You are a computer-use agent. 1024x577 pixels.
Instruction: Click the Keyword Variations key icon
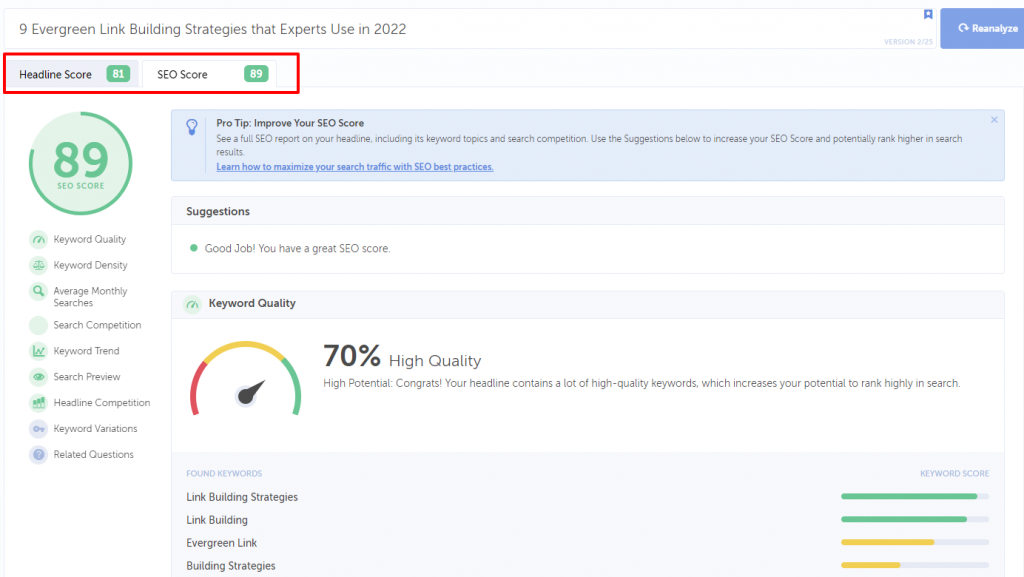pyautogui.click(x=39, y=429)
